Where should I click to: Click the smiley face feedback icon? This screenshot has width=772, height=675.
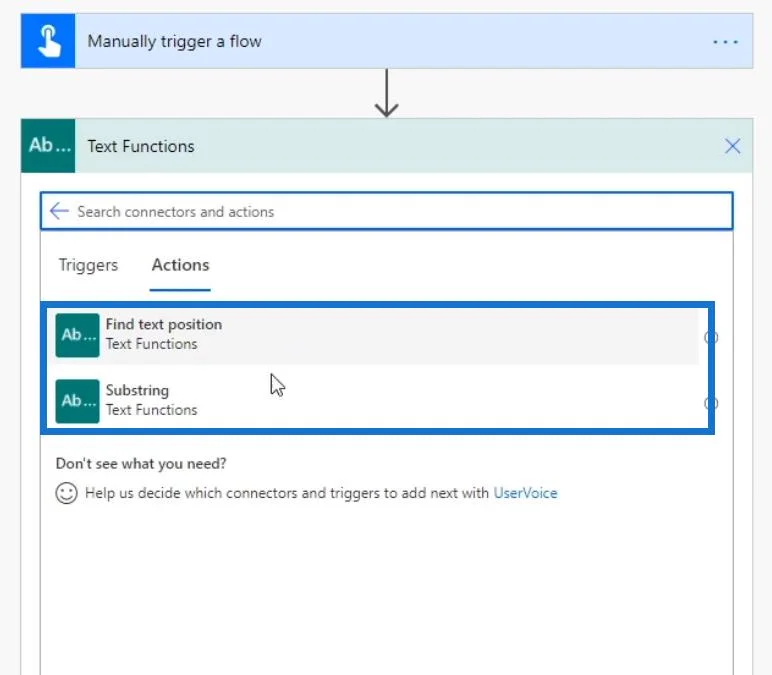coord(66,493)
